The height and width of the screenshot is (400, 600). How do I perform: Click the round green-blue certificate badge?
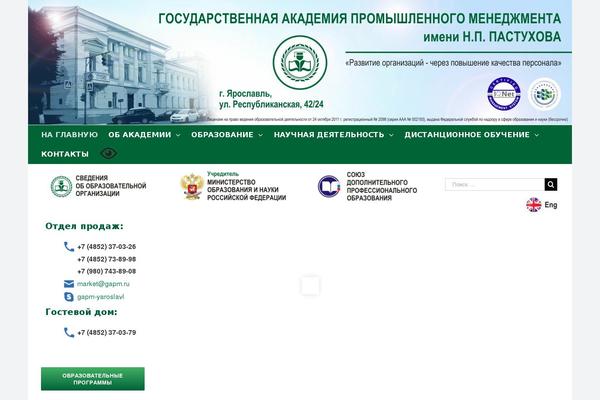pos(544,94)
